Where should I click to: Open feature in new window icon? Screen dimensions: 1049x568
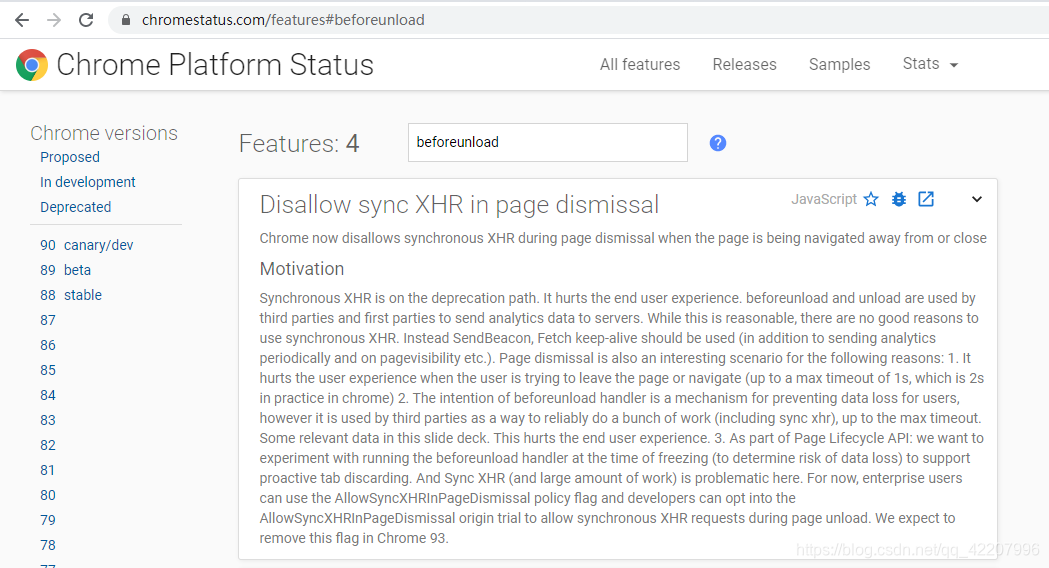[926, 199]
